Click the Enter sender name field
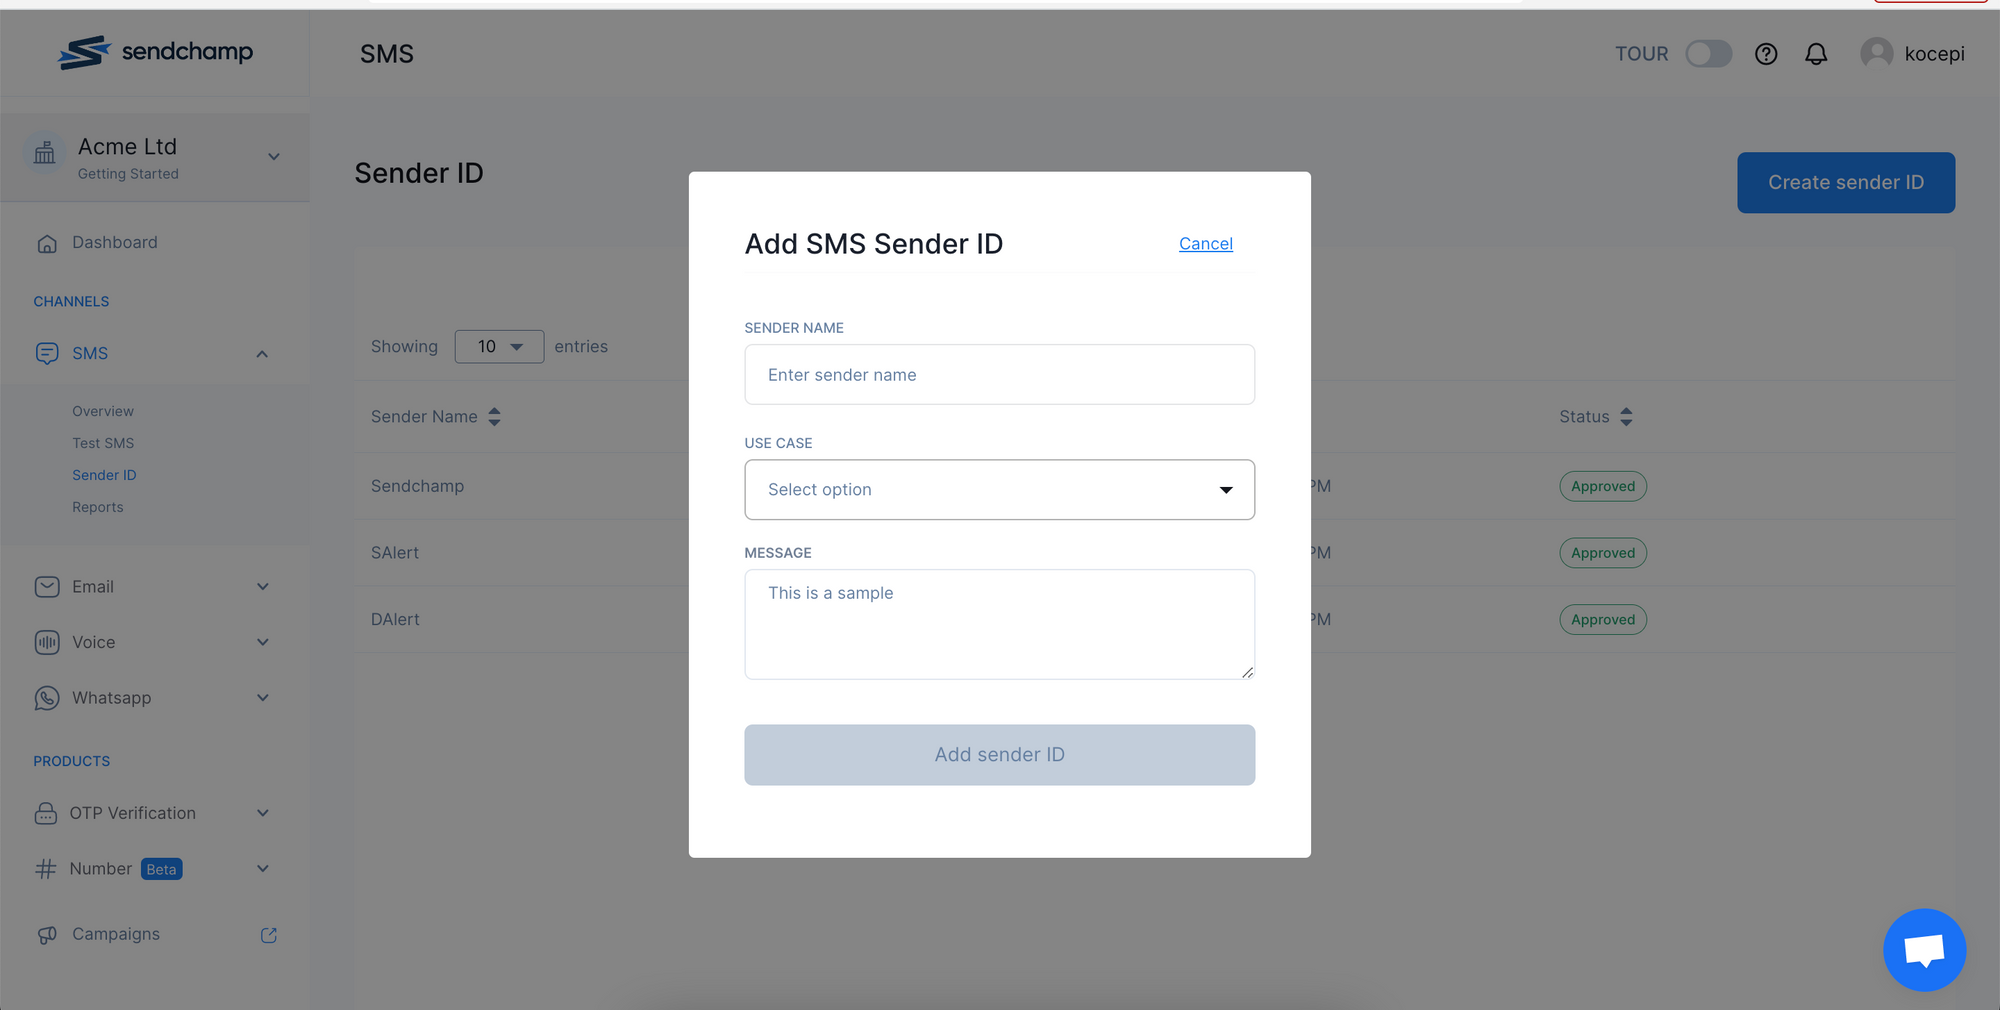2000x1010 pixels. (999, 374)
